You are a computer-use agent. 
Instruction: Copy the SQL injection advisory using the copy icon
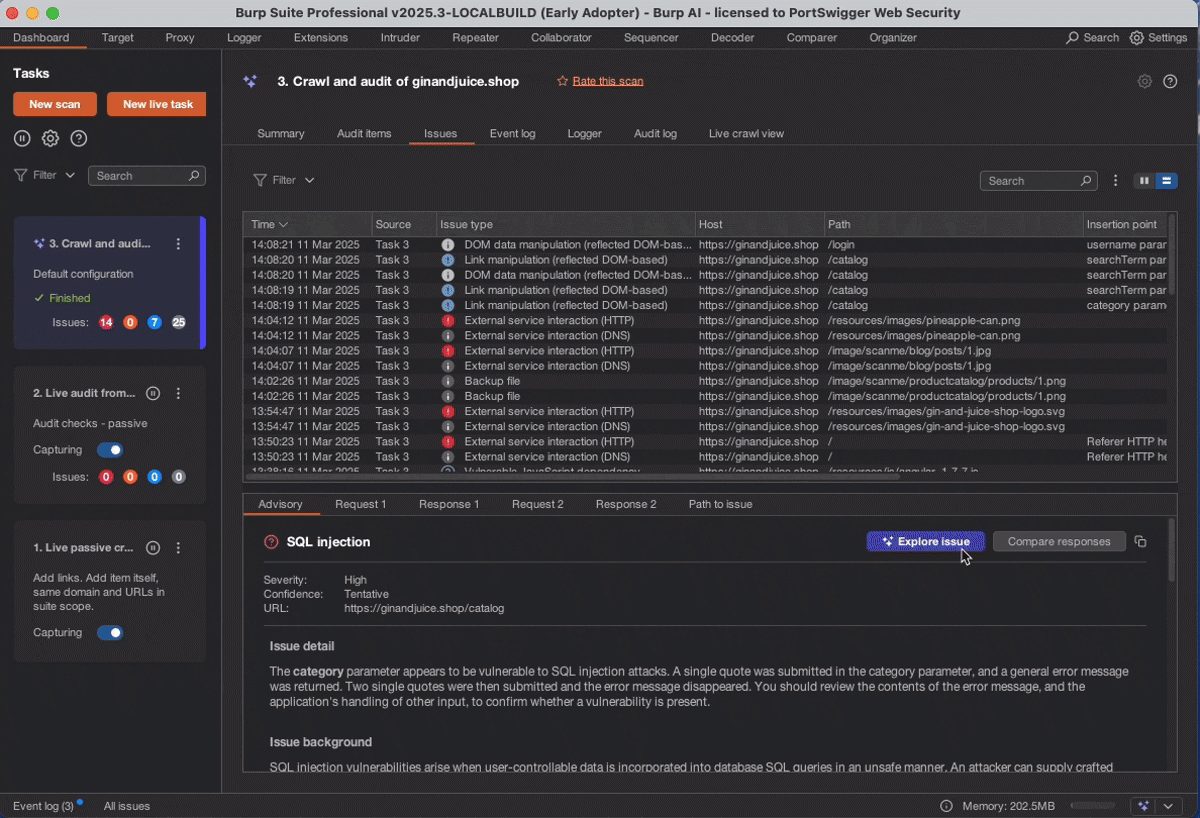[1141, 541]
